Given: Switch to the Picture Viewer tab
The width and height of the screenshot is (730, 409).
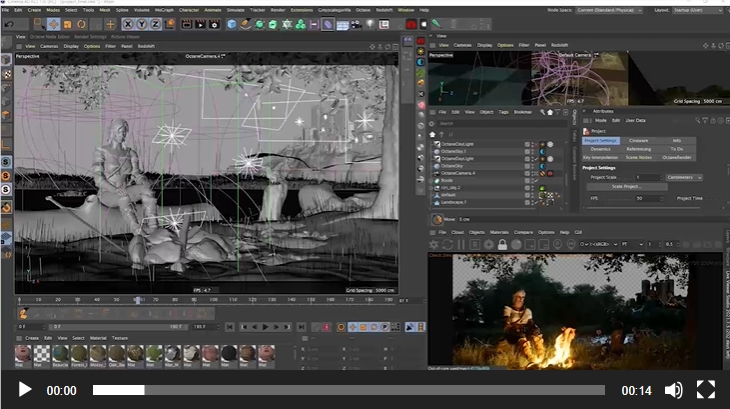Looking at the screenshot, I should coord(125,37).
